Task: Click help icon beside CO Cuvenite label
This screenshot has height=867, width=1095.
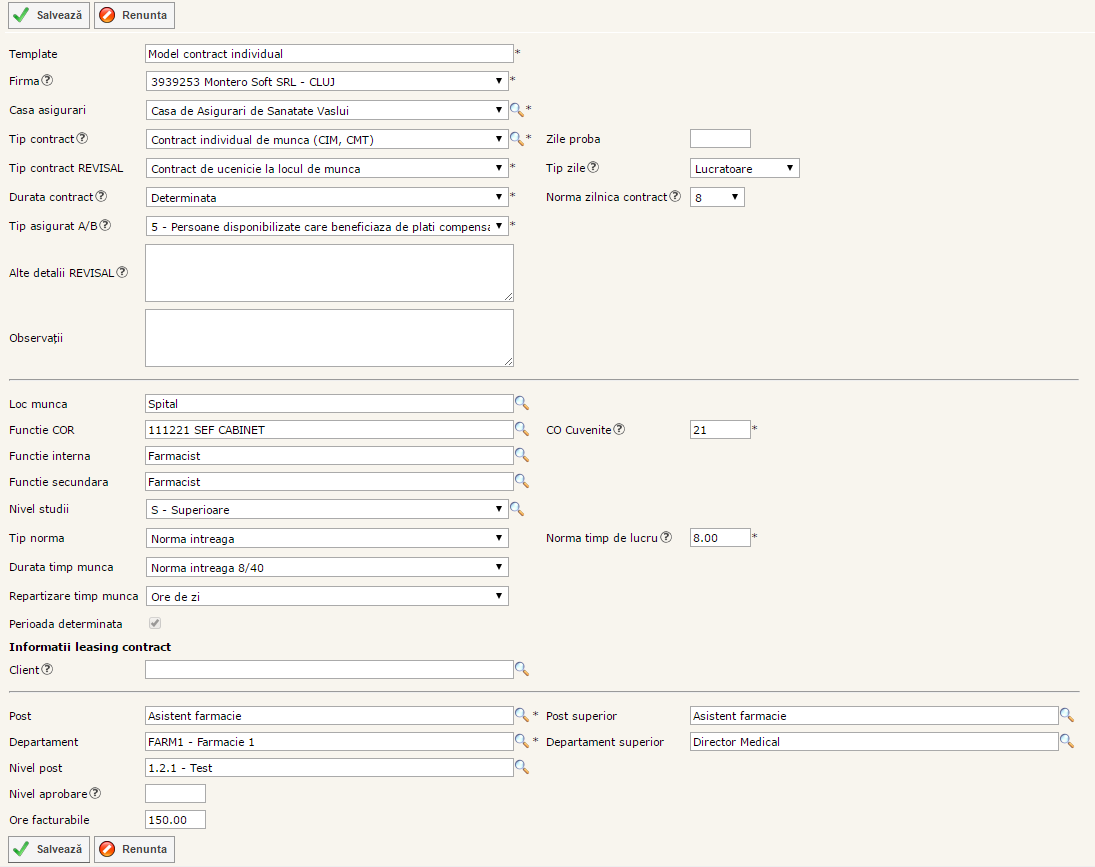Action: point(619,430)
